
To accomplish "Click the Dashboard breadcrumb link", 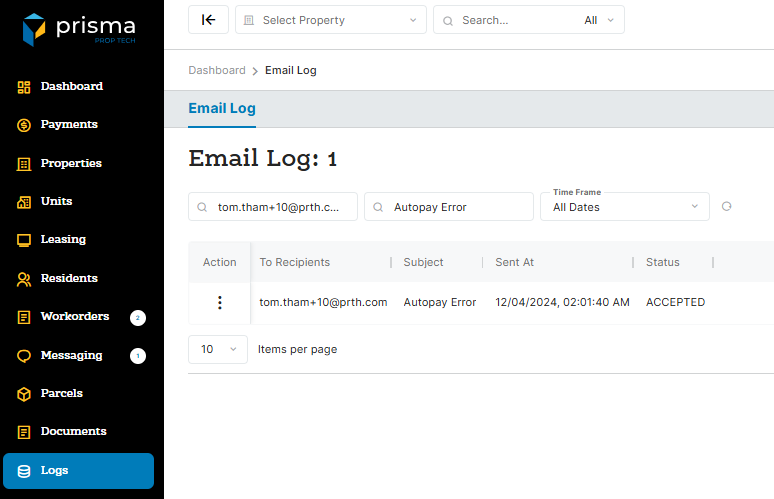I will 217,71.
